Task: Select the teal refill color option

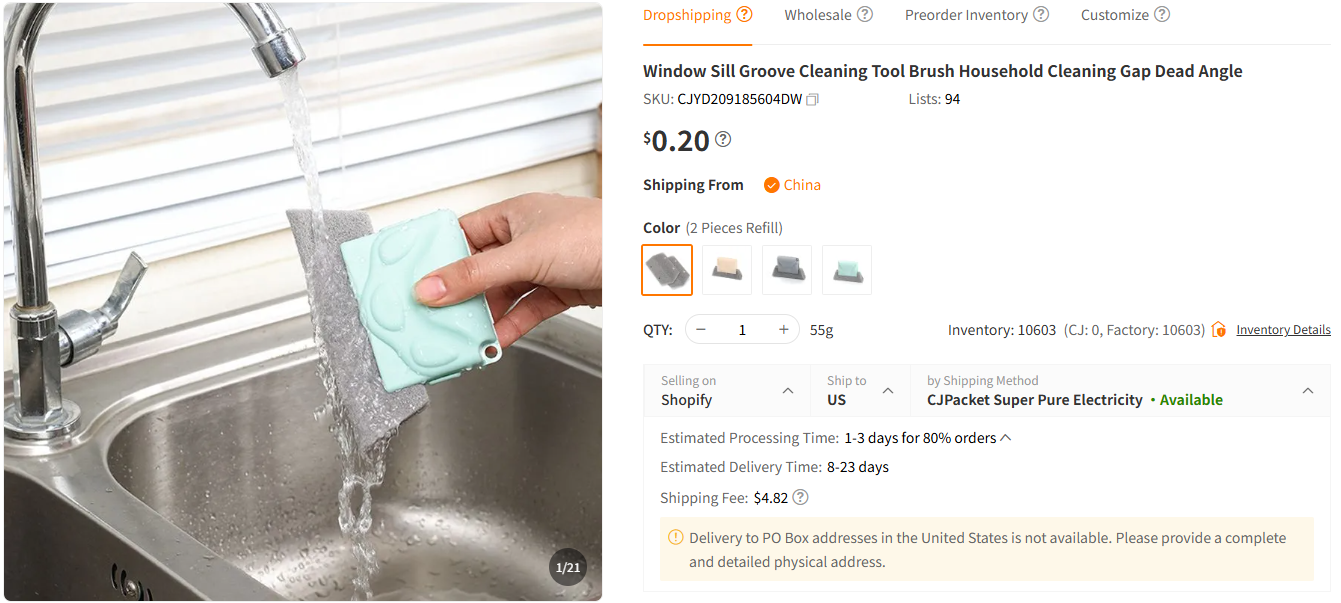Action: (x=847, y=269)
